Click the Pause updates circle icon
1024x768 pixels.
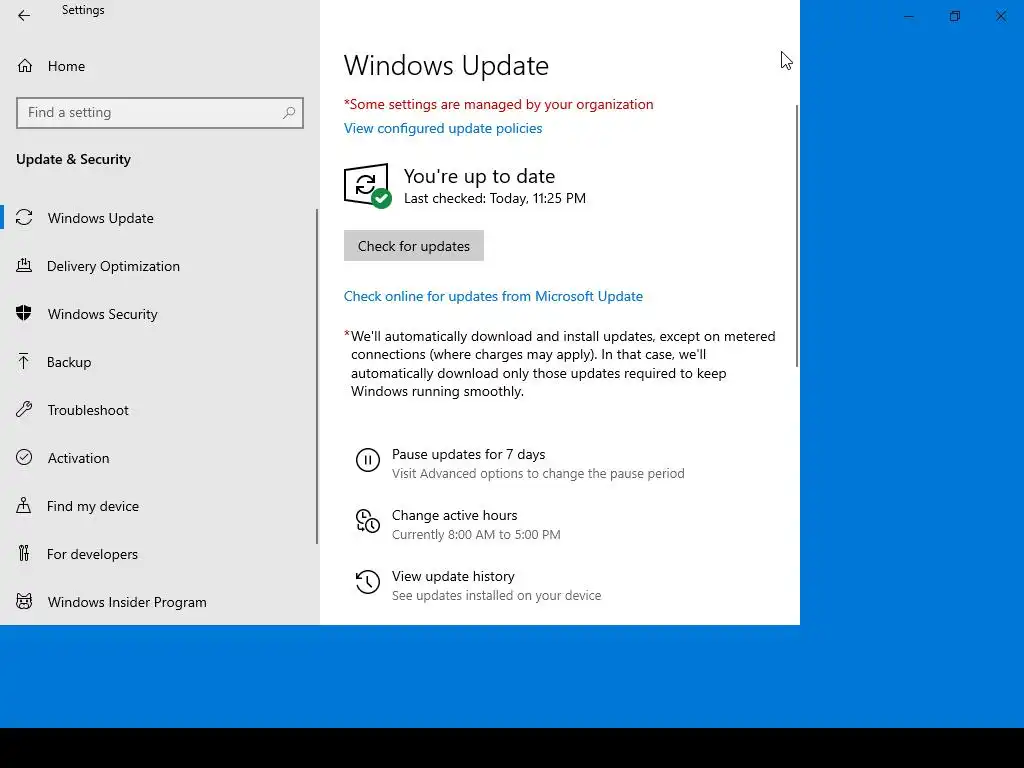tap(368, 460)
